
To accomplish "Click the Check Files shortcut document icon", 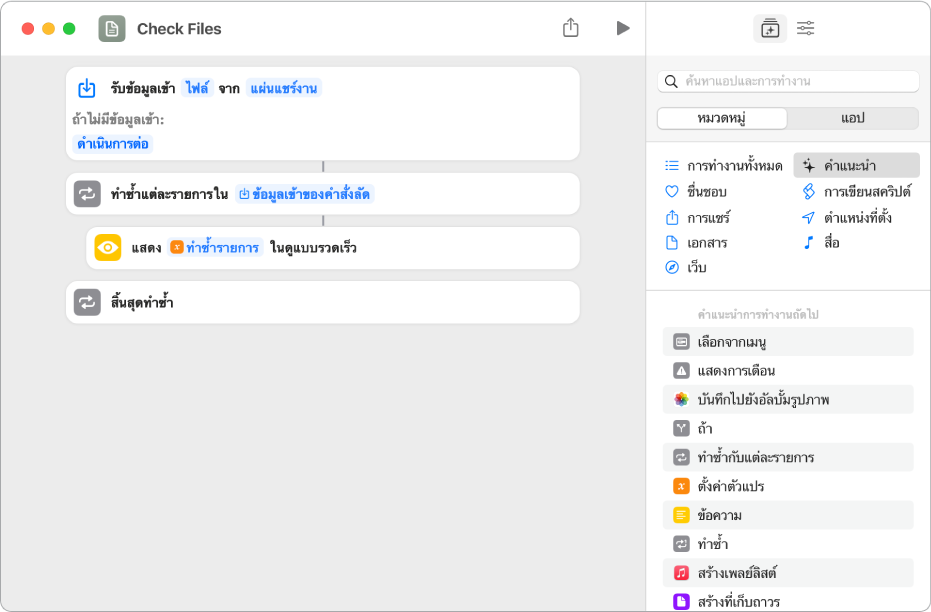I will [112, 29].
